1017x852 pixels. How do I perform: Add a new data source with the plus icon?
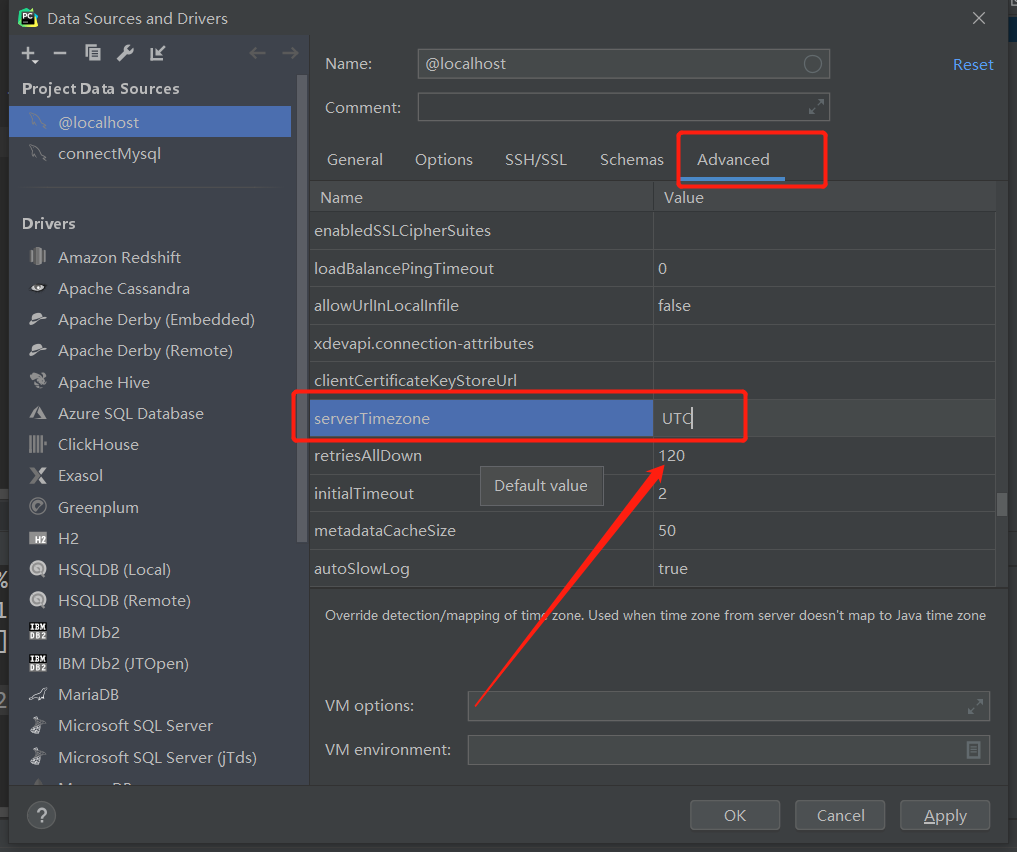click(x=30, y=54)
